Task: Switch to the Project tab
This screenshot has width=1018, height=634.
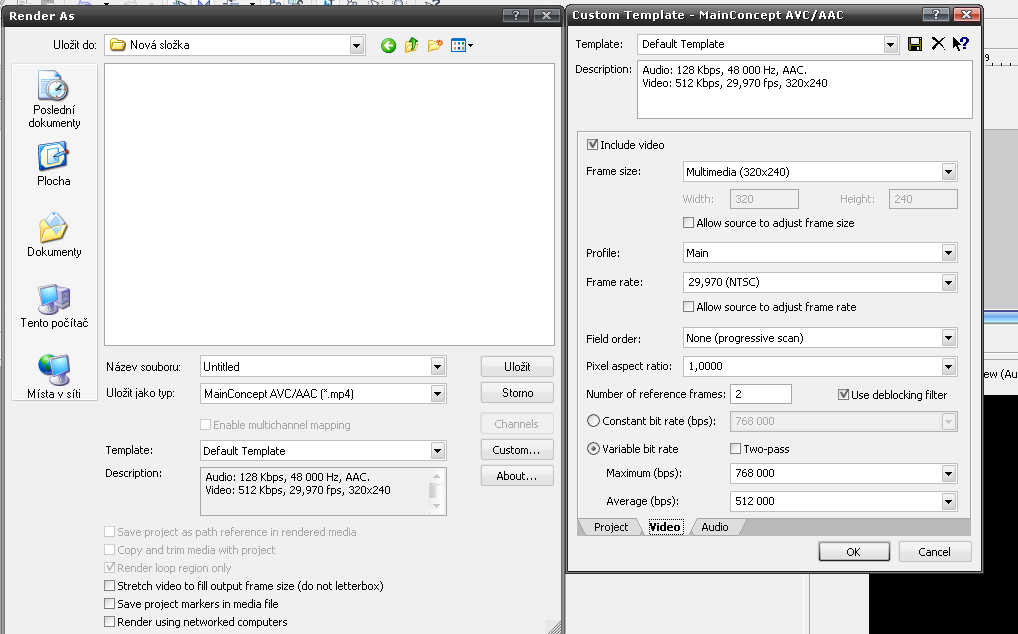Action: (x=611, y=527)
